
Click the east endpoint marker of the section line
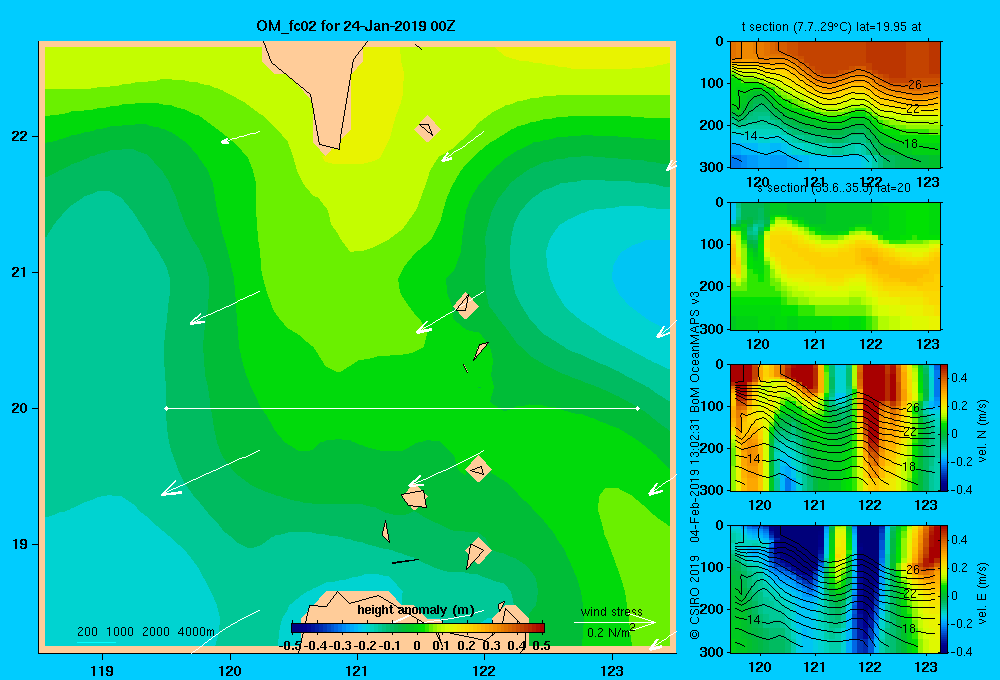tap(637, 408)
